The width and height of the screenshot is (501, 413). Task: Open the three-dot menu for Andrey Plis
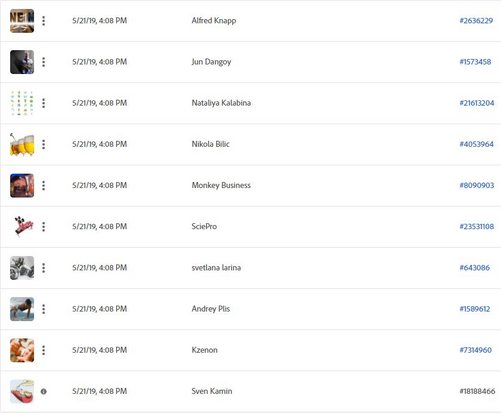44,309
